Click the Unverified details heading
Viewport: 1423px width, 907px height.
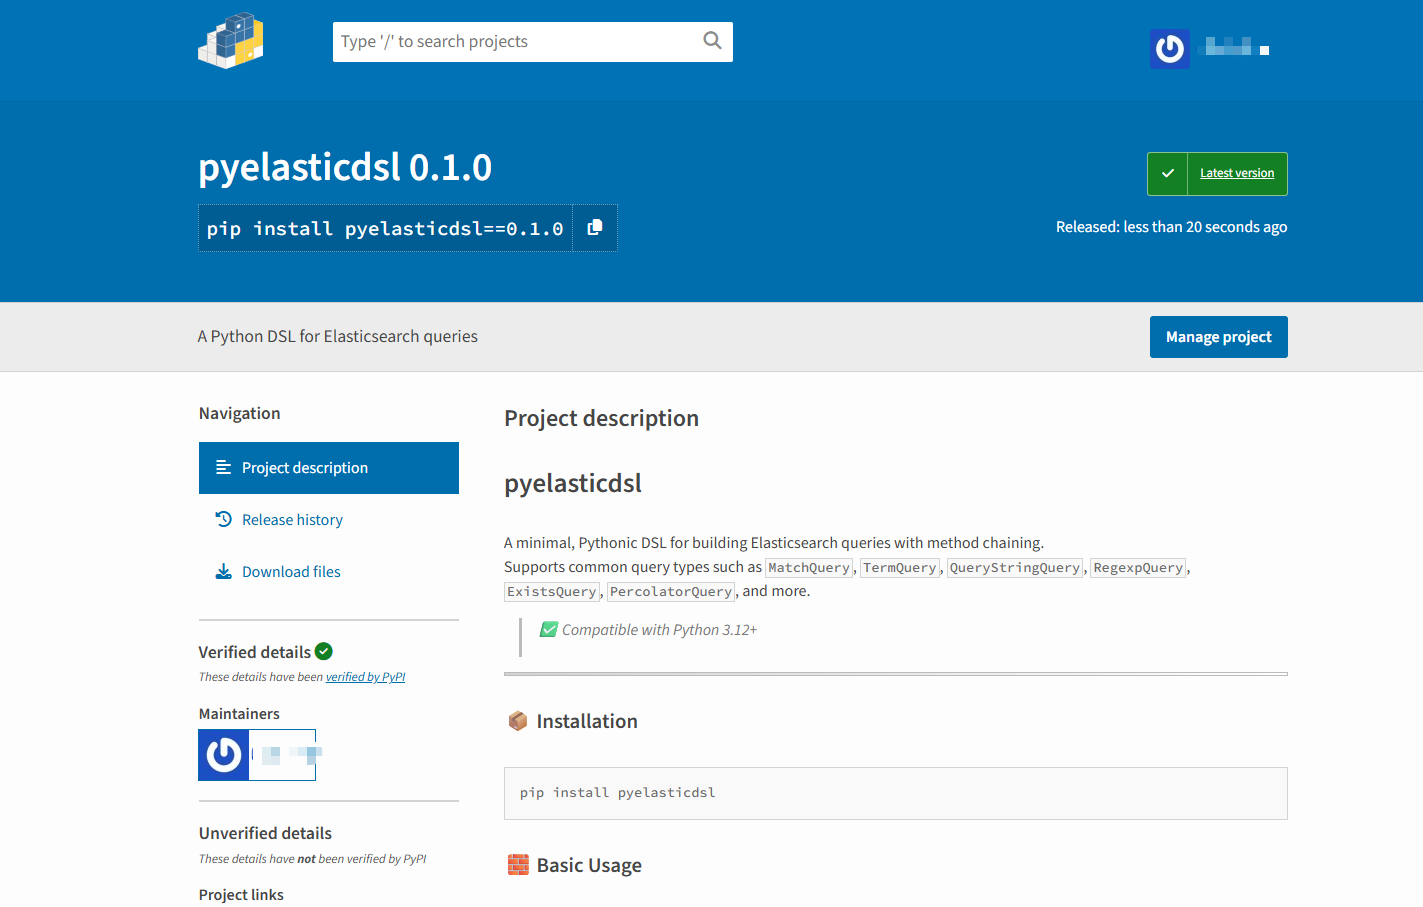(x=265, y=833)
